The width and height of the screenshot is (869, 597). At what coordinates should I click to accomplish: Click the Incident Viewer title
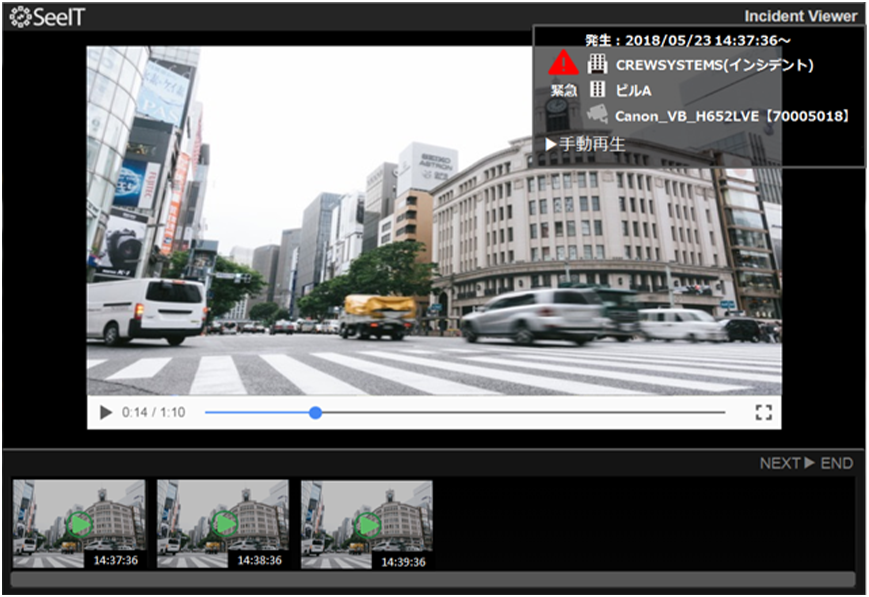pyautogui.click(x=800, y=16)
